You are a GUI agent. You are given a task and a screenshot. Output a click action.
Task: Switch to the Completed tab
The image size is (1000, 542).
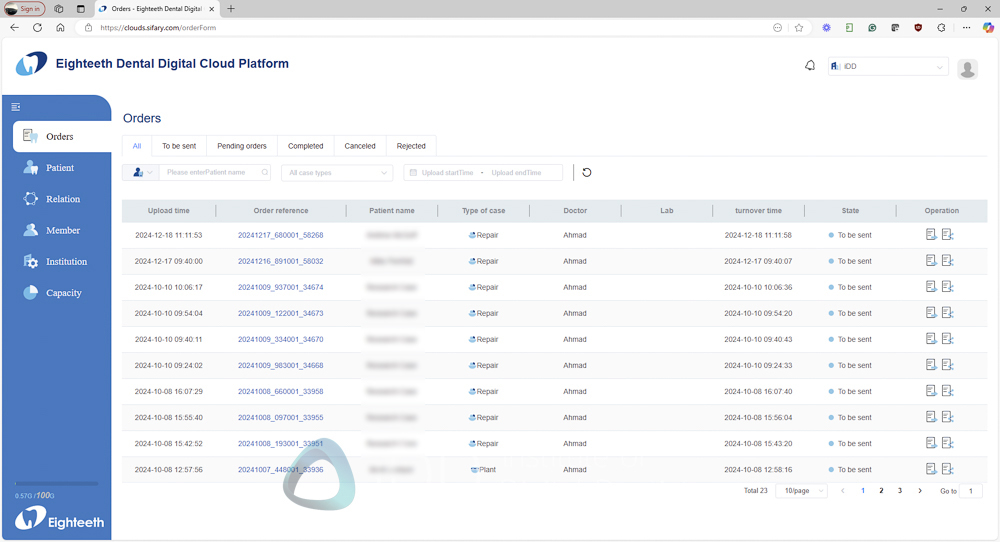(306, 146)
